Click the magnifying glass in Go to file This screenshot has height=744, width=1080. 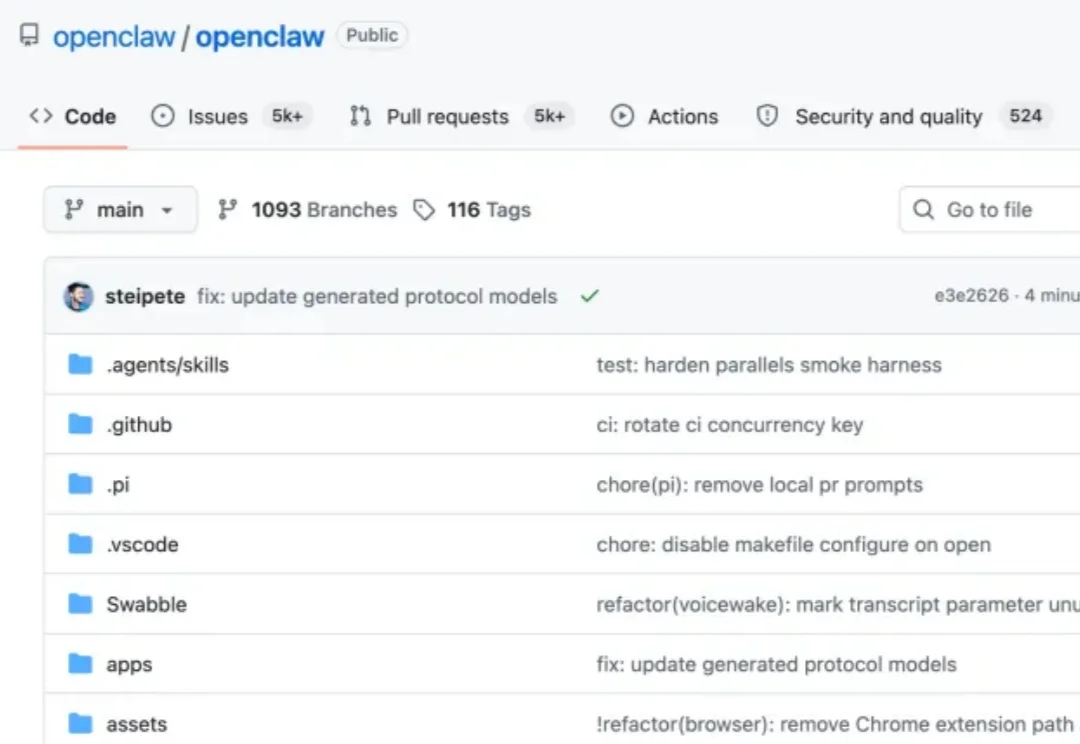[x=923, y=210]
